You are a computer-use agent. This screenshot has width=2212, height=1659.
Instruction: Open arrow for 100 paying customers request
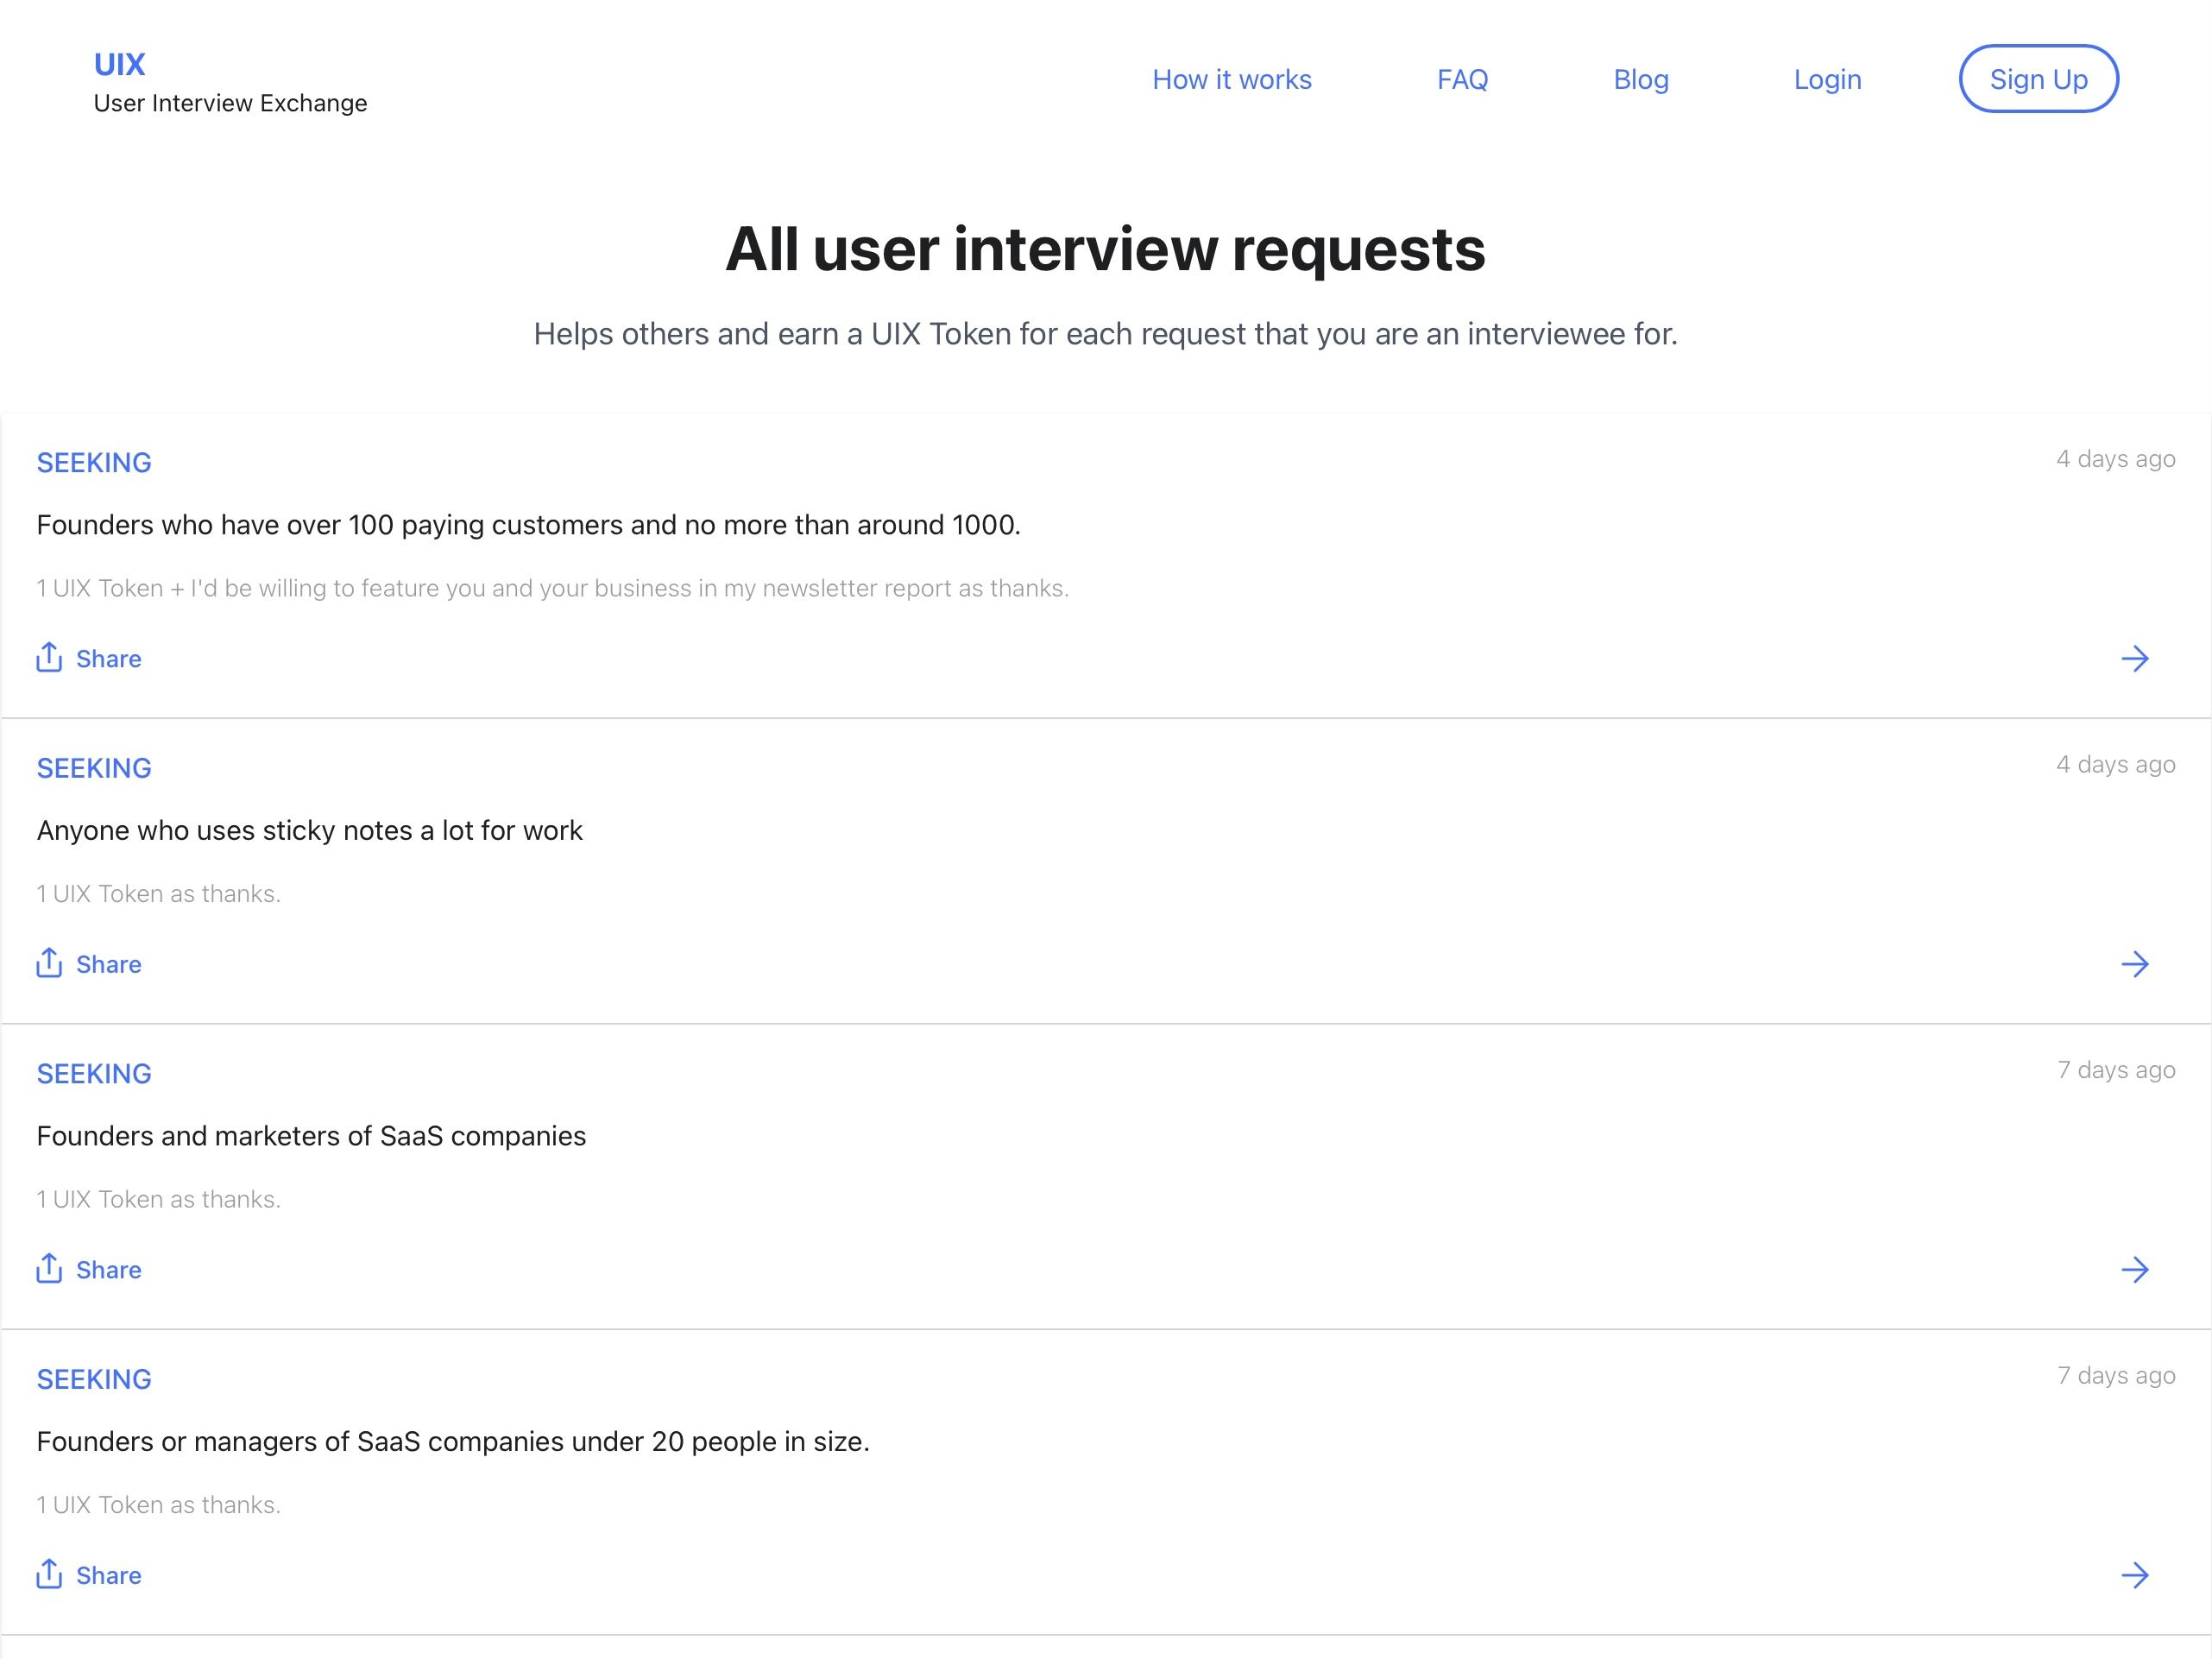pyautogui.click(x=2134, y=659)
